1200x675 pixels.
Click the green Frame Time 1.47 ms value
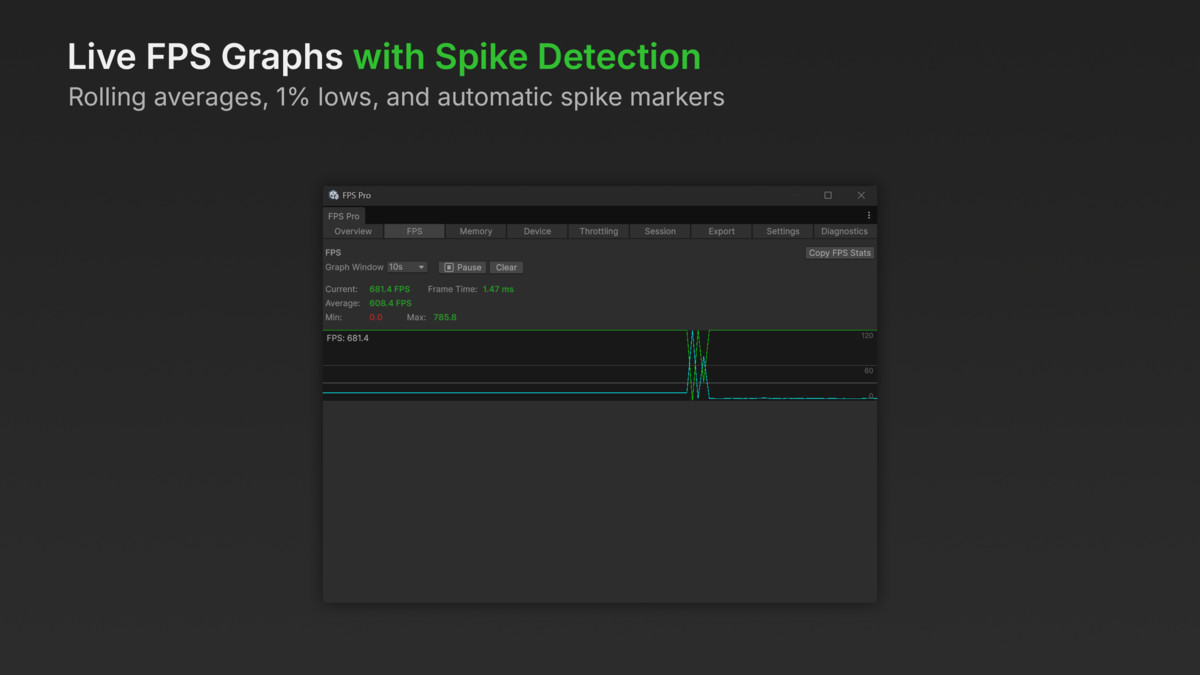[x=498, y=289]
